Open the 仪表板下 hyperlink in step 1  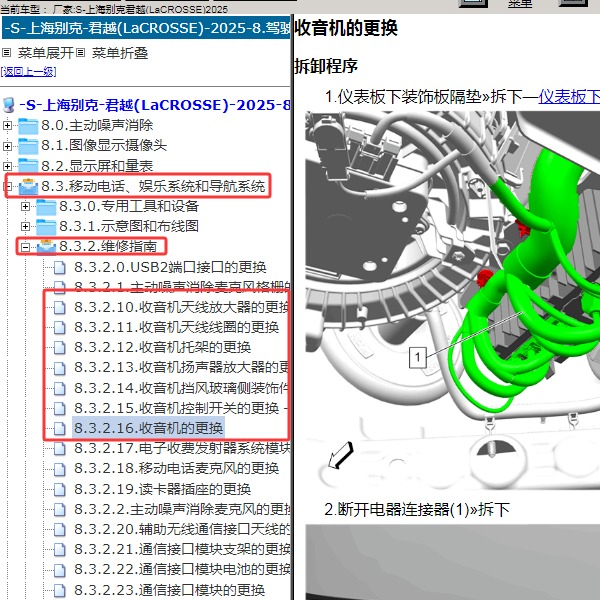click(x=569, y=97)
